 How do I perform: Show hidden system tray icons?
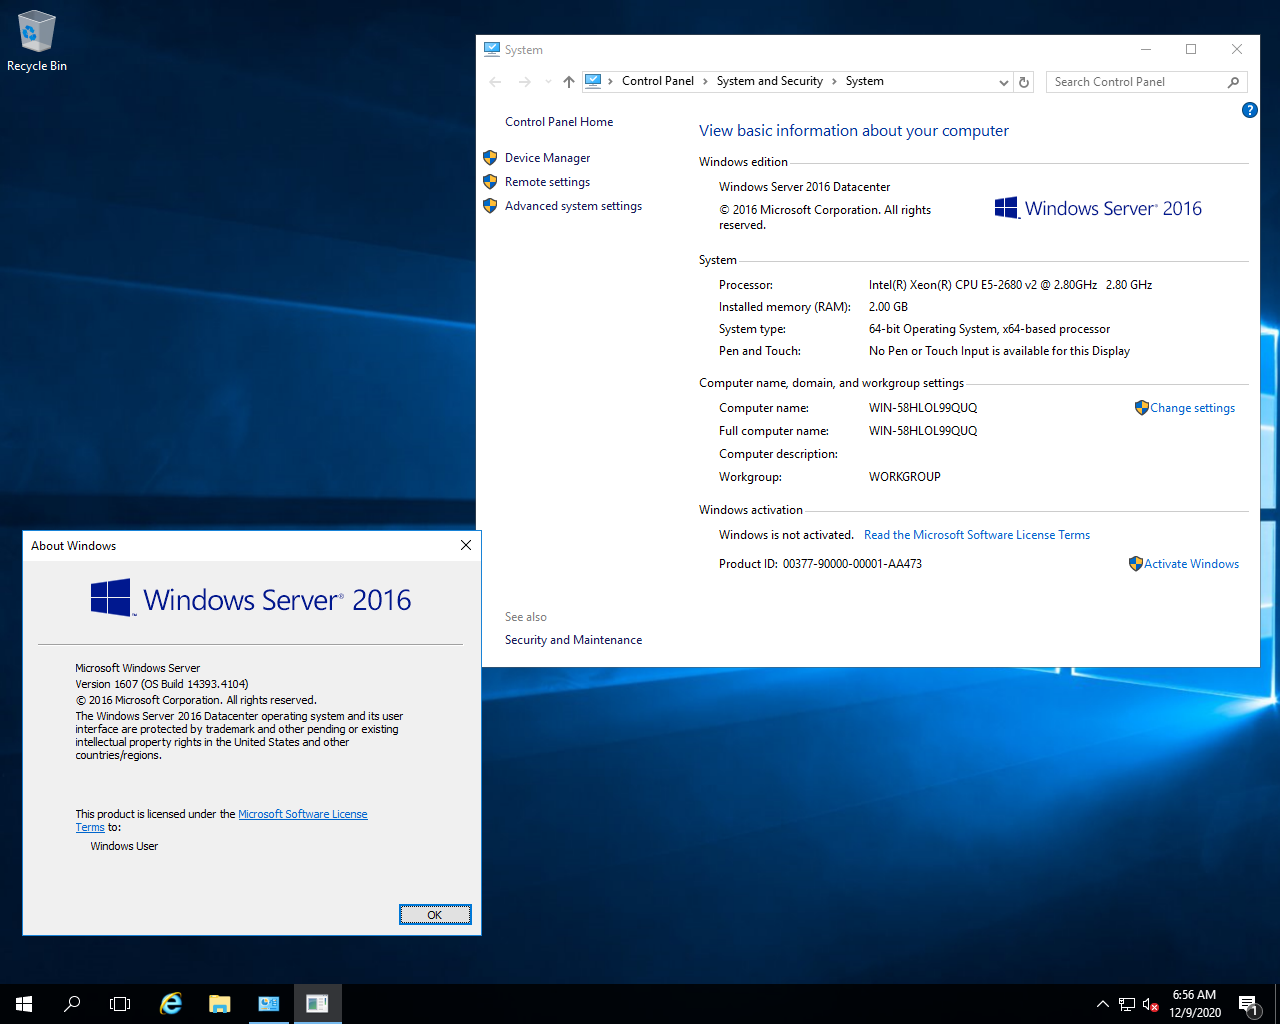click(x=1102, y=1004)
